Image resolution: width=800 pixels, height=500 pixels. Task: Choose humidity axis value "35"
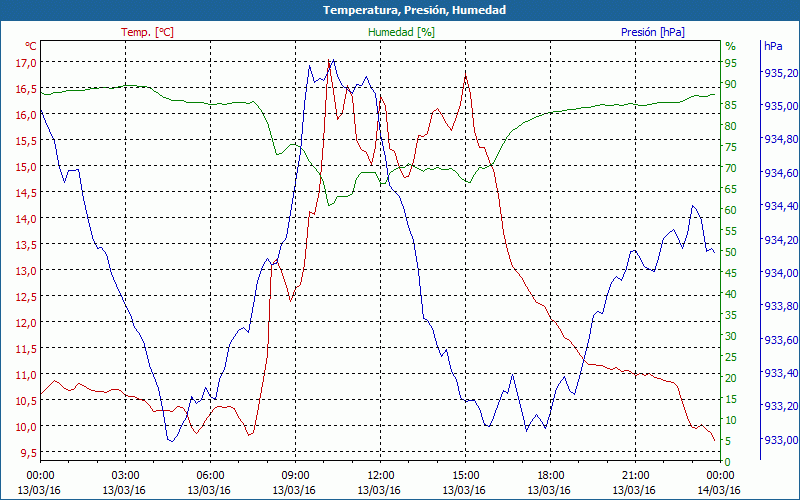coord(731,315)
